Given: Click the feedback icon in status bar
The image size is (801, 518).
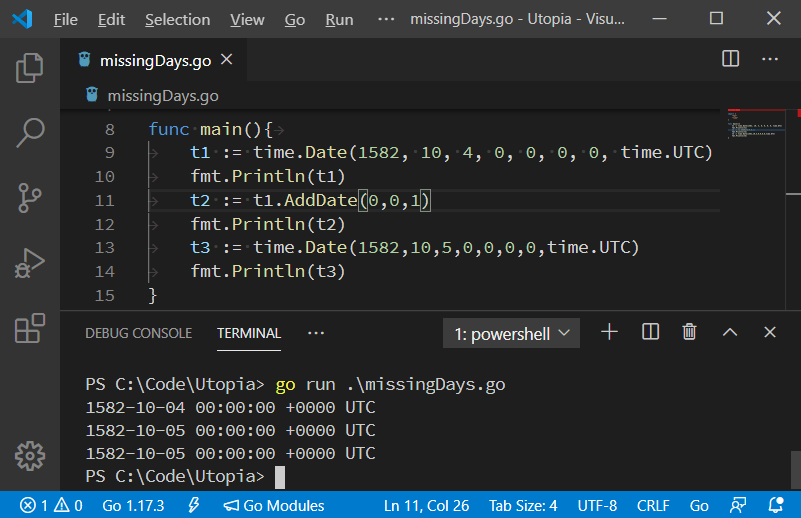Looking at the screenshot, I should pyautogui.click(x=738, y=506).
